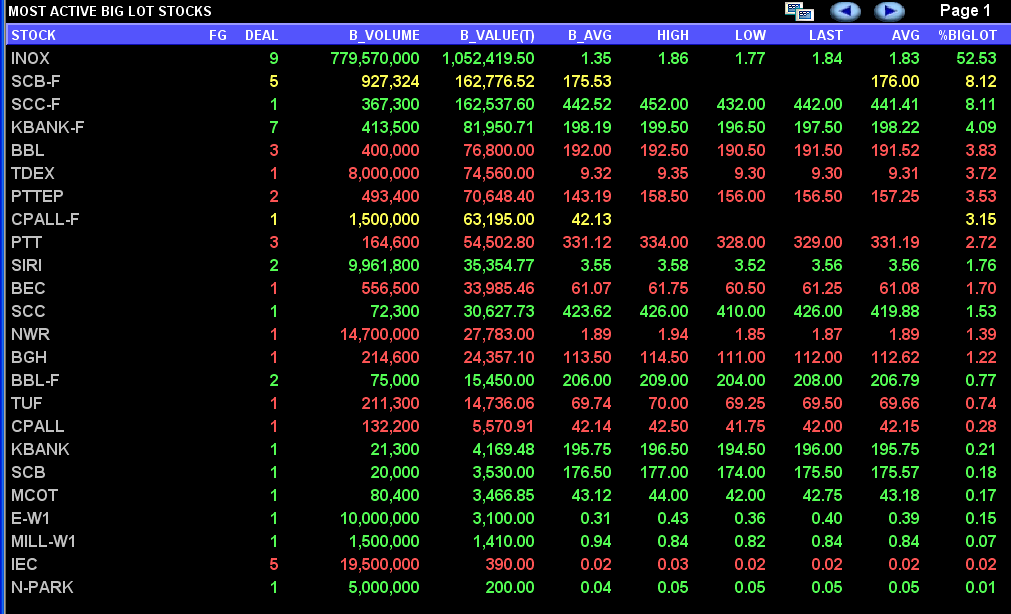Select the NWR stock symbol
The image size is (1011, 614).
click(x=30, y=335)
